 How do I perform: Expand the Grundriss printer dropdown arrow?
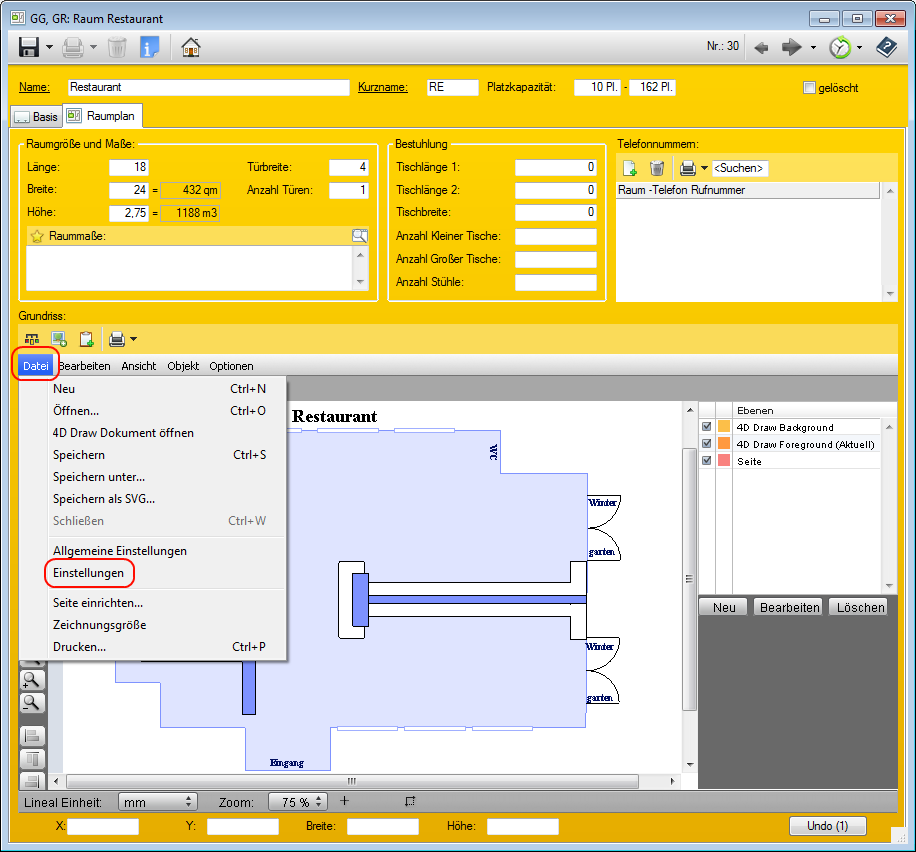(x=133, y=339)
